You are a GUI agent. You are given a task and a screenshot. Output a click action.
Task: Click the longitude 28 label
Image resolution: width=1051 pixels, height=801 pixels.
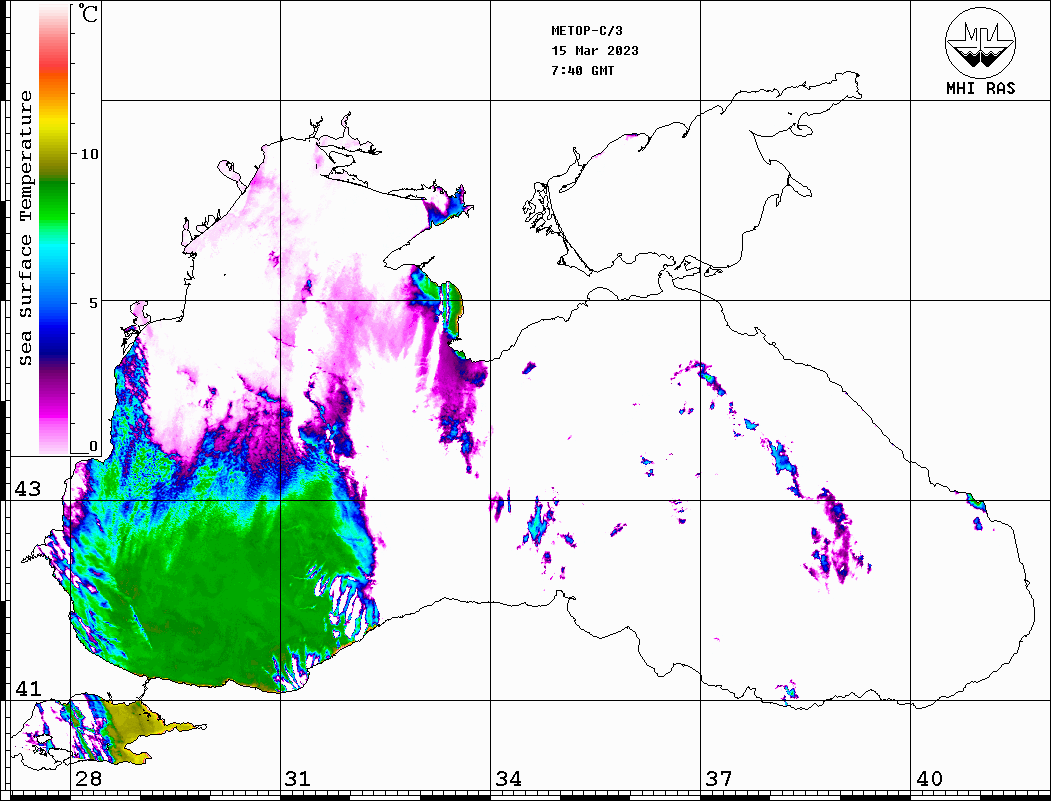pyautogui.click(x=88, y=778)
